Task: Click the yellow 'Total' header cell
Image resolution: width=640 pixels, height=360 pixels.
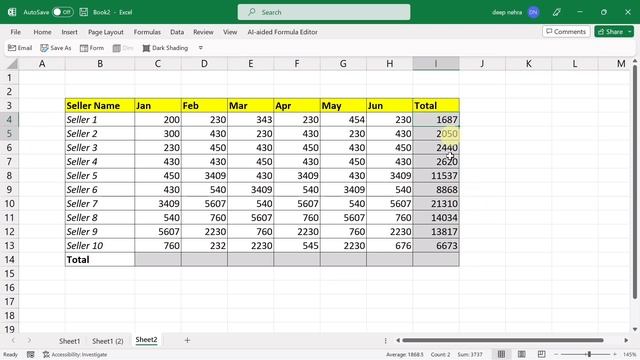Action: pyautogui.click(x=436, y=106)
